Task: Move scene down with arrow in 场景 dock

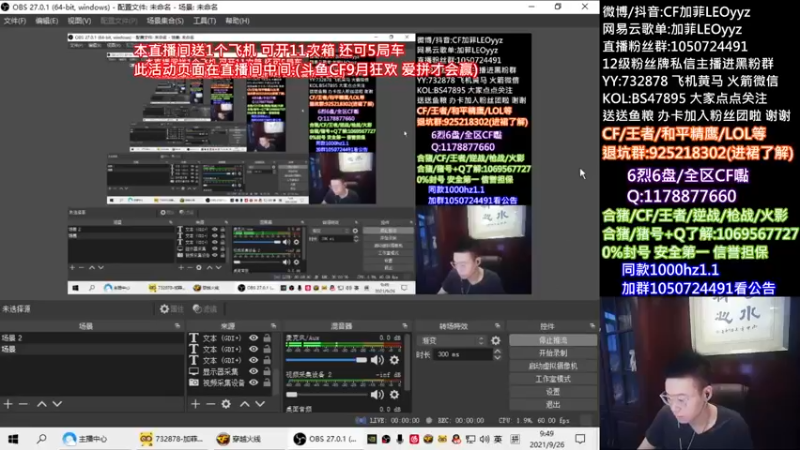Action: click(57, 404)
